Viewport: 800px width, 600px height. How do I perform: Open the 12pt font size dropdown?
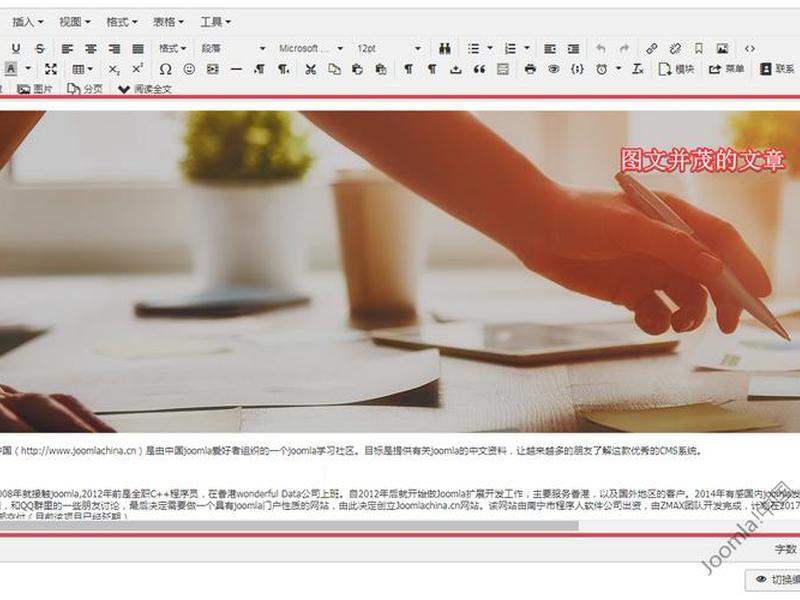[x=389, y=48]
